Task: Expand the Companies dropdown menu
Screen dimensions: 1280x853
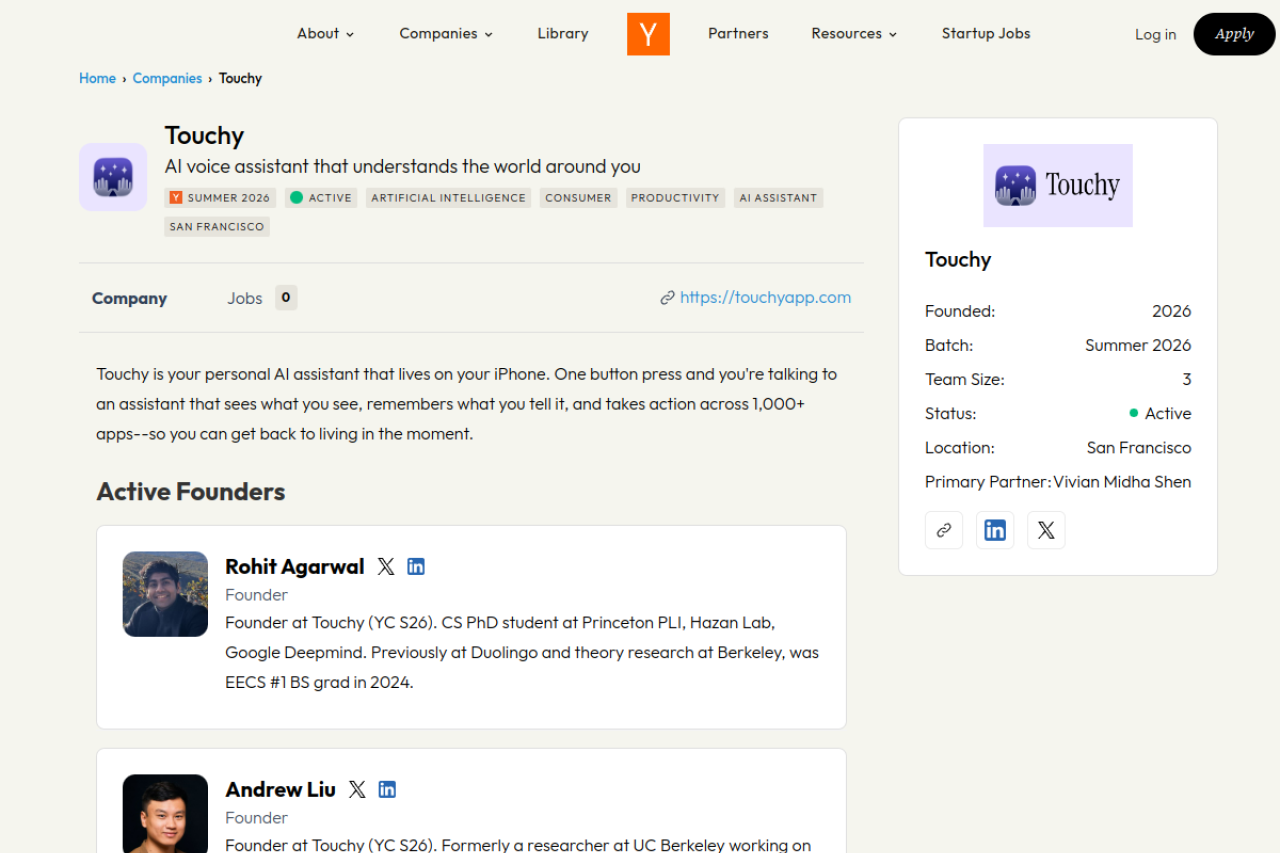Action: pos(446,34)
